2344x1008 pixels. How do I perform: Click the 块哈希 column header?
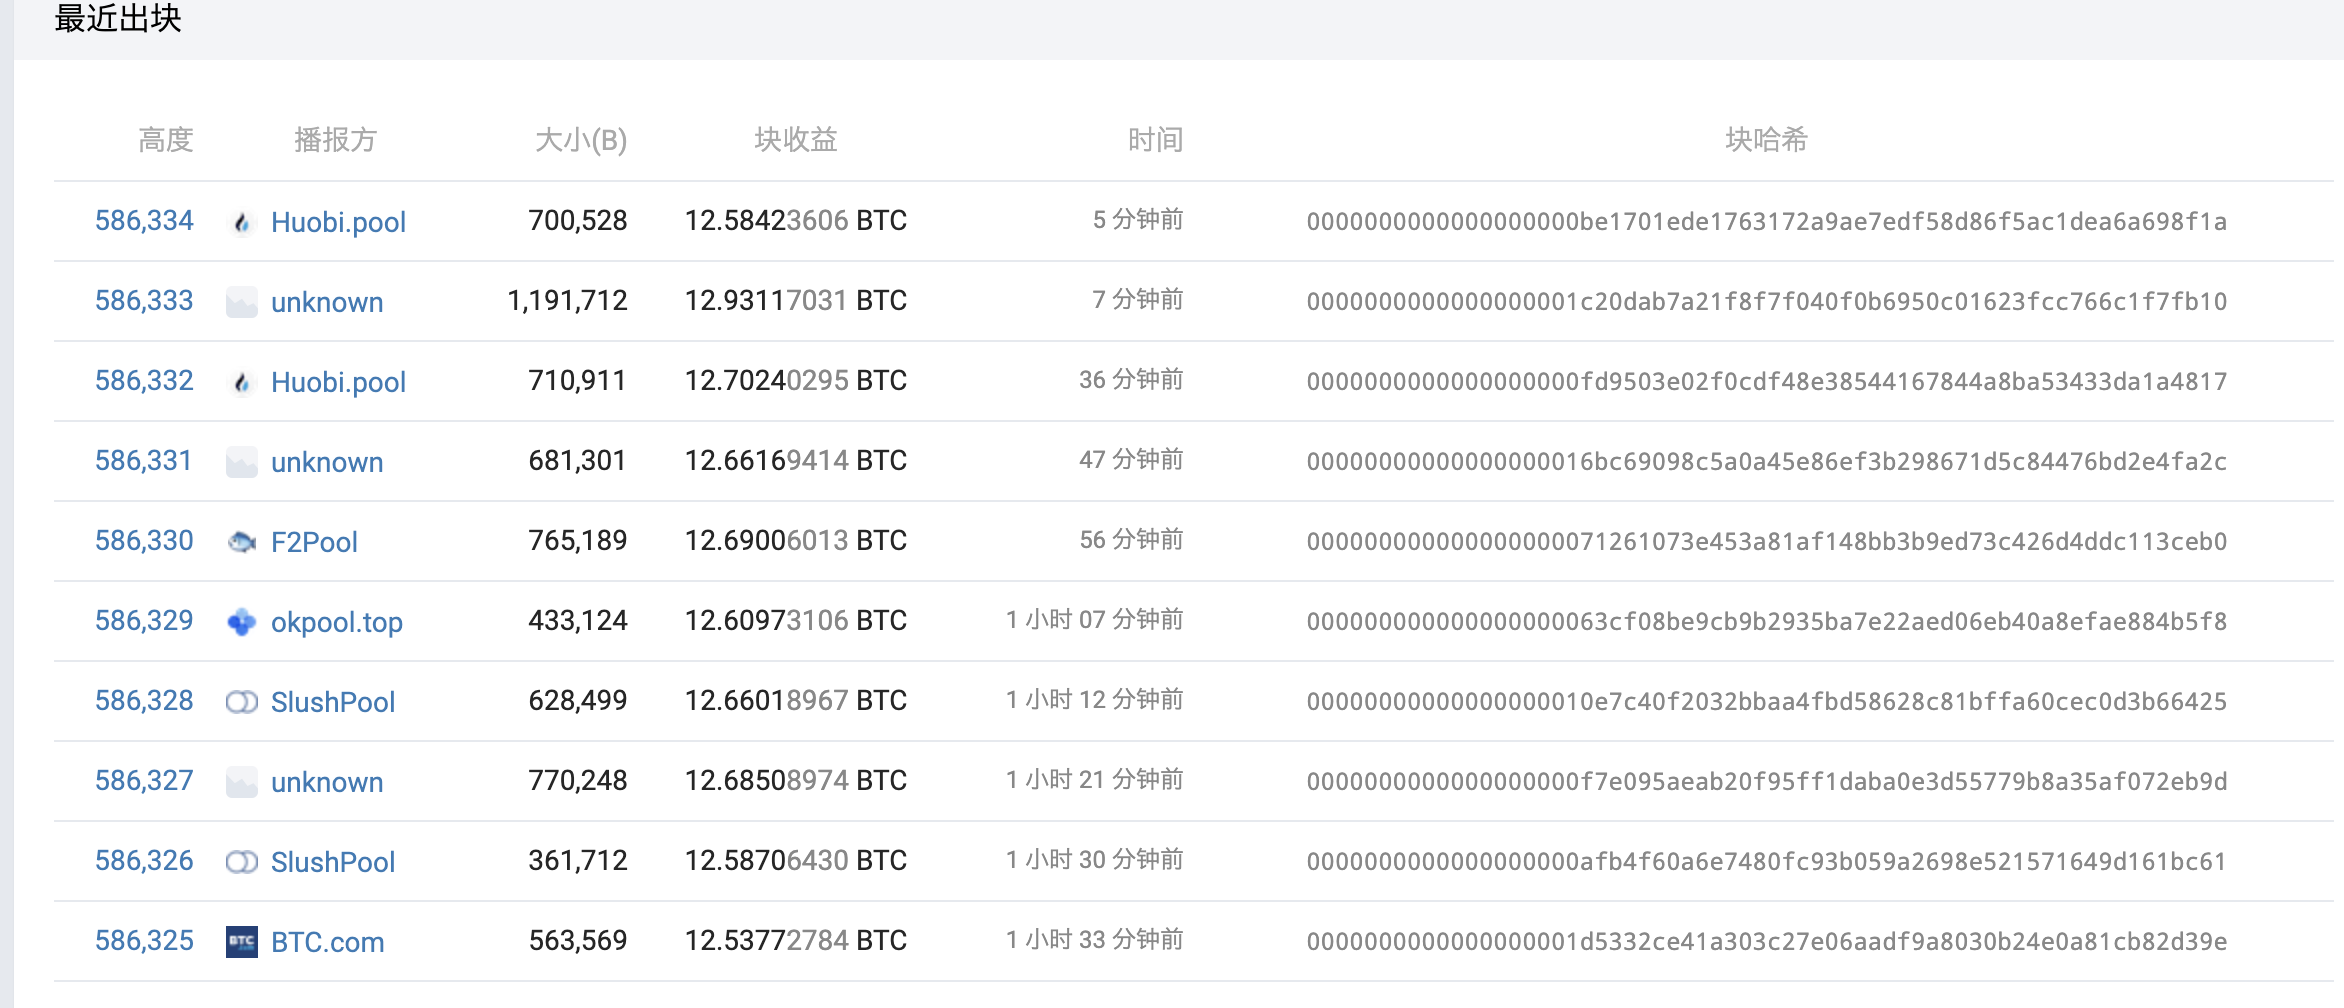[x=1767, y=140]
